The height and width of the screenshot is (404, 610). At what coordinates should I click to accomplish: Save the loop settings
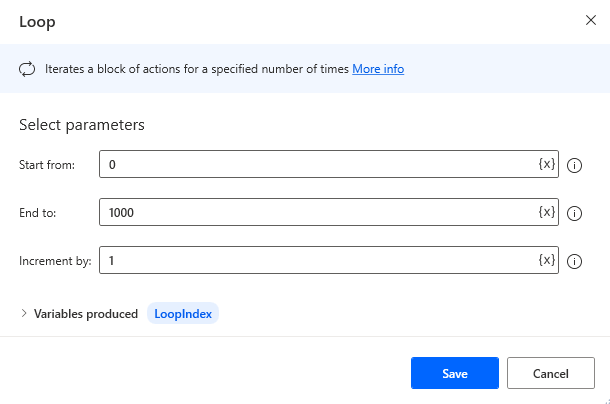point(454,373)
